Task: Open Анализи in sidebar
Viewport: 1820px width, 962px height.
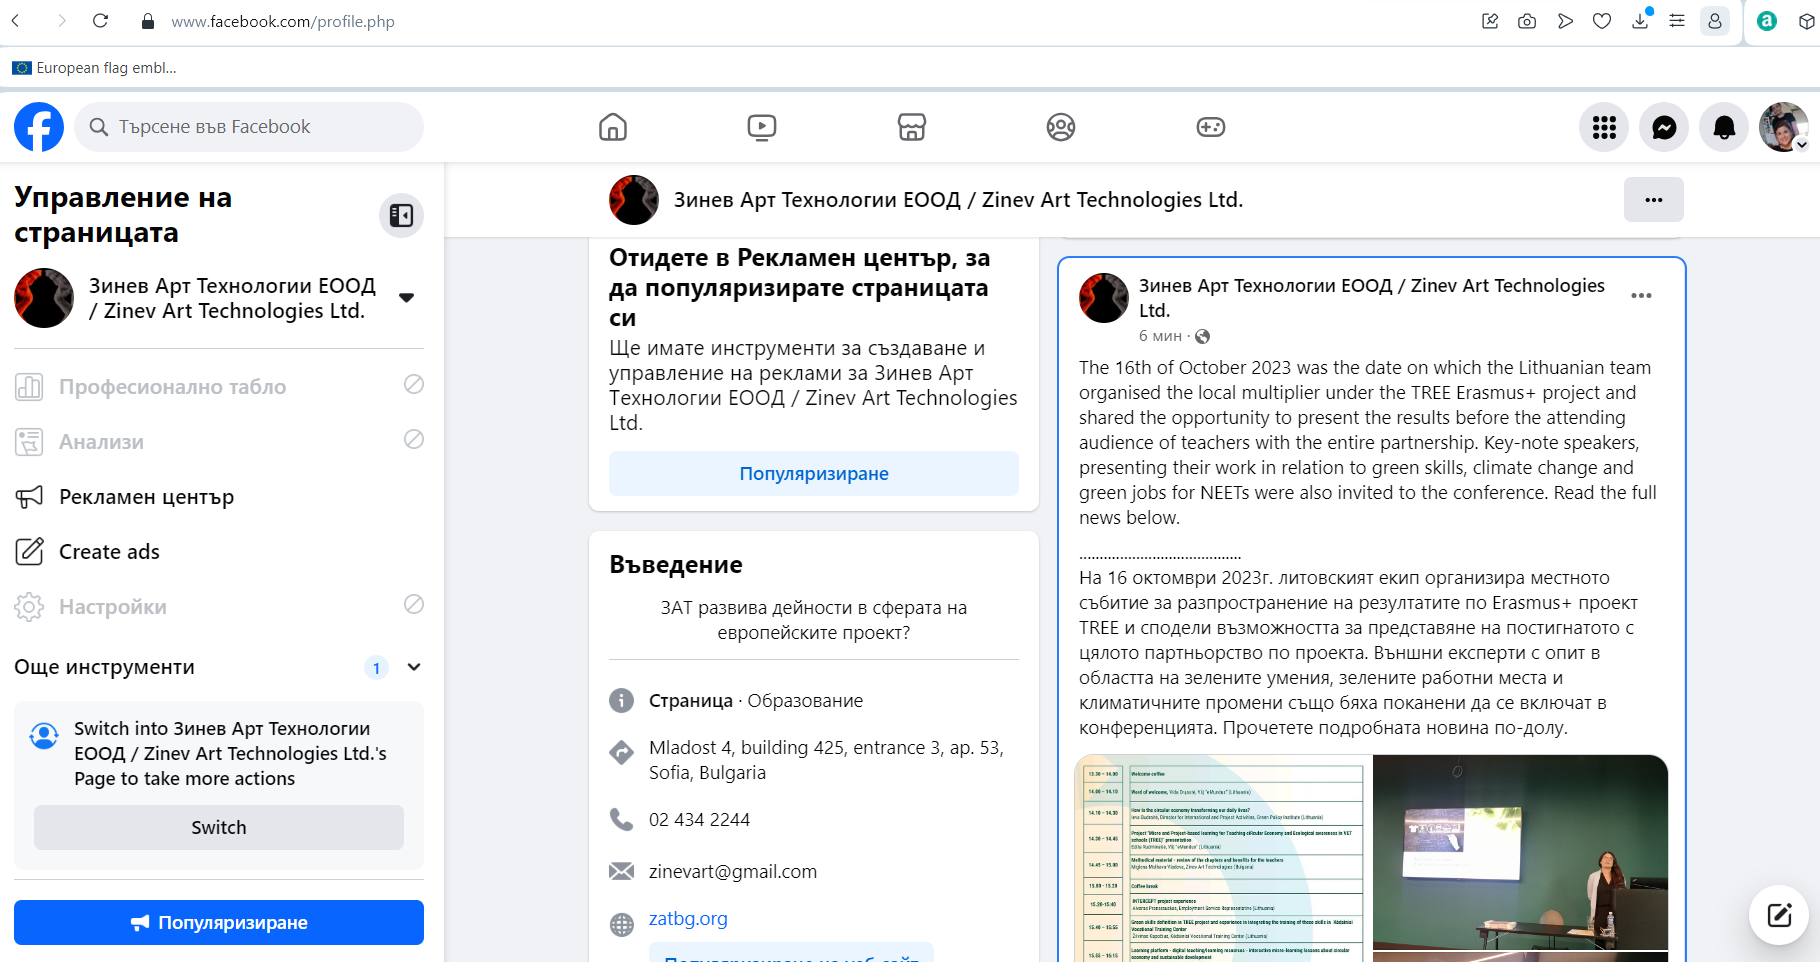Action: 219,442
